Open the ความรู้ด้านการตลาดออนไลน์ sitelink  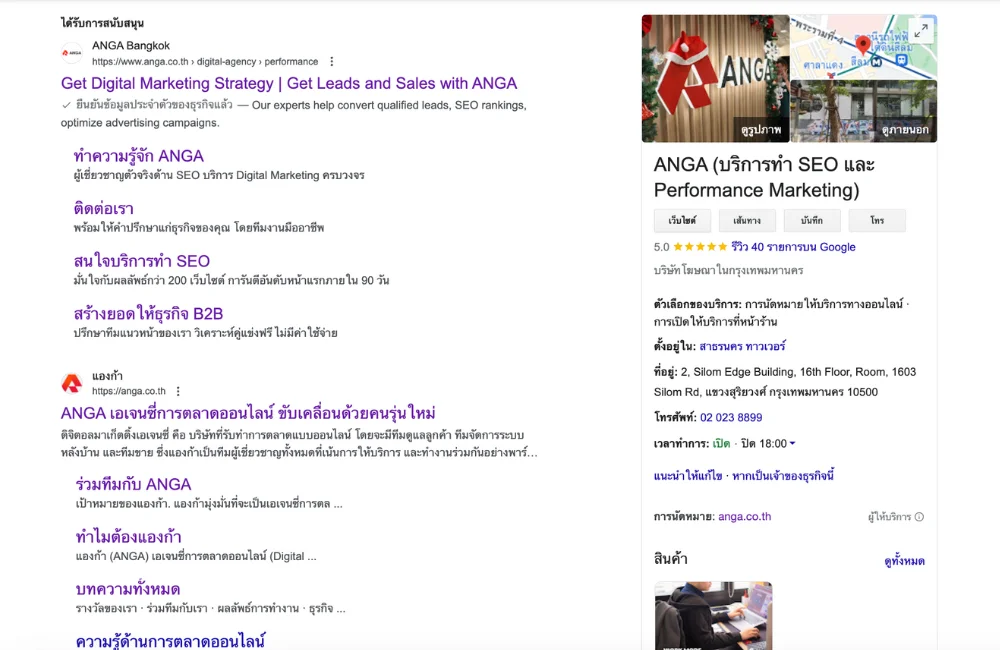pos(170,640)
